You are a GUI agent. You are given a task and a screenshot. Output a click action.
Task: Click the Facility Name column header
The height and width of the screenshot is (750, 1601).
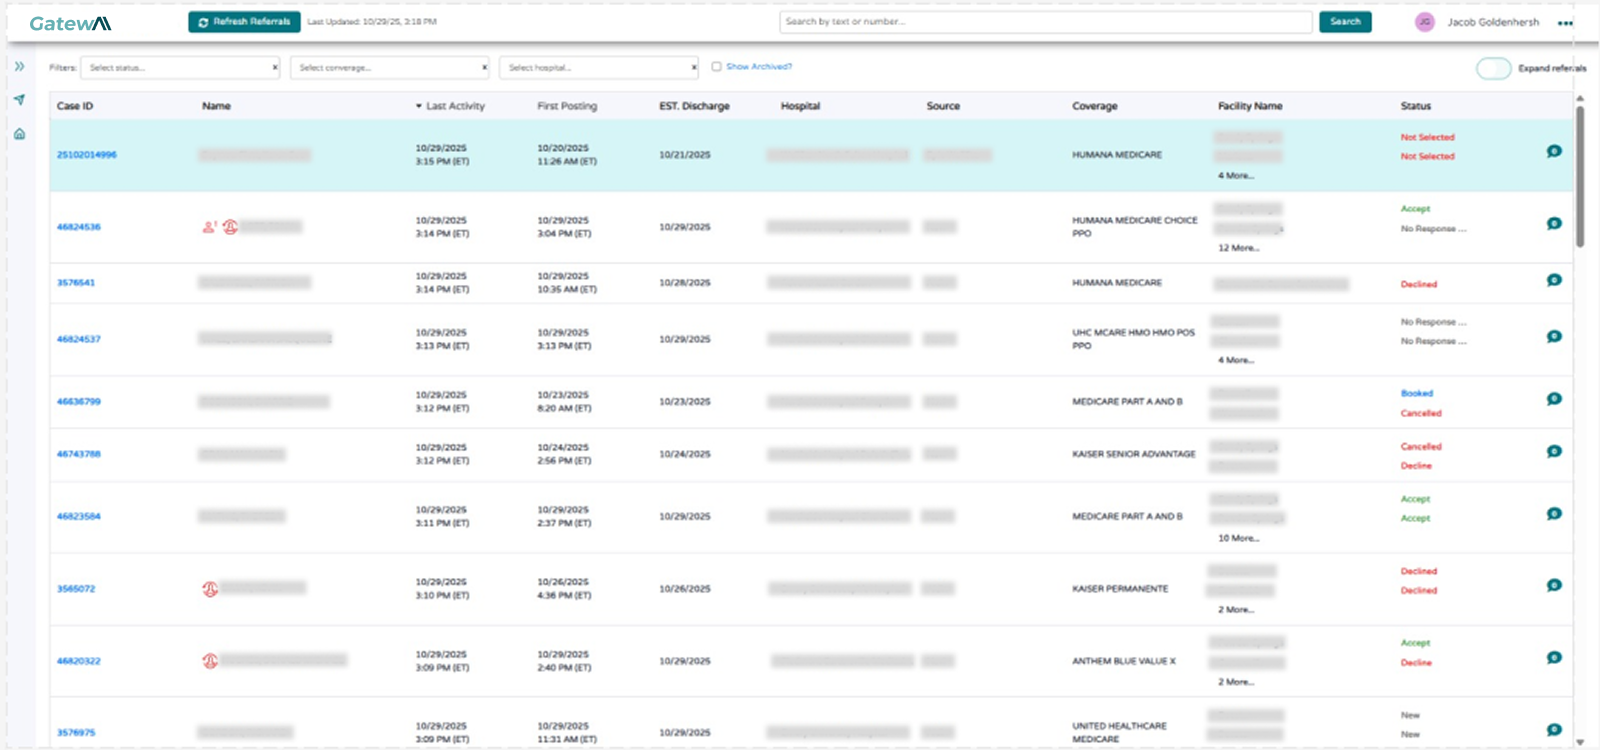point(1250,106)
